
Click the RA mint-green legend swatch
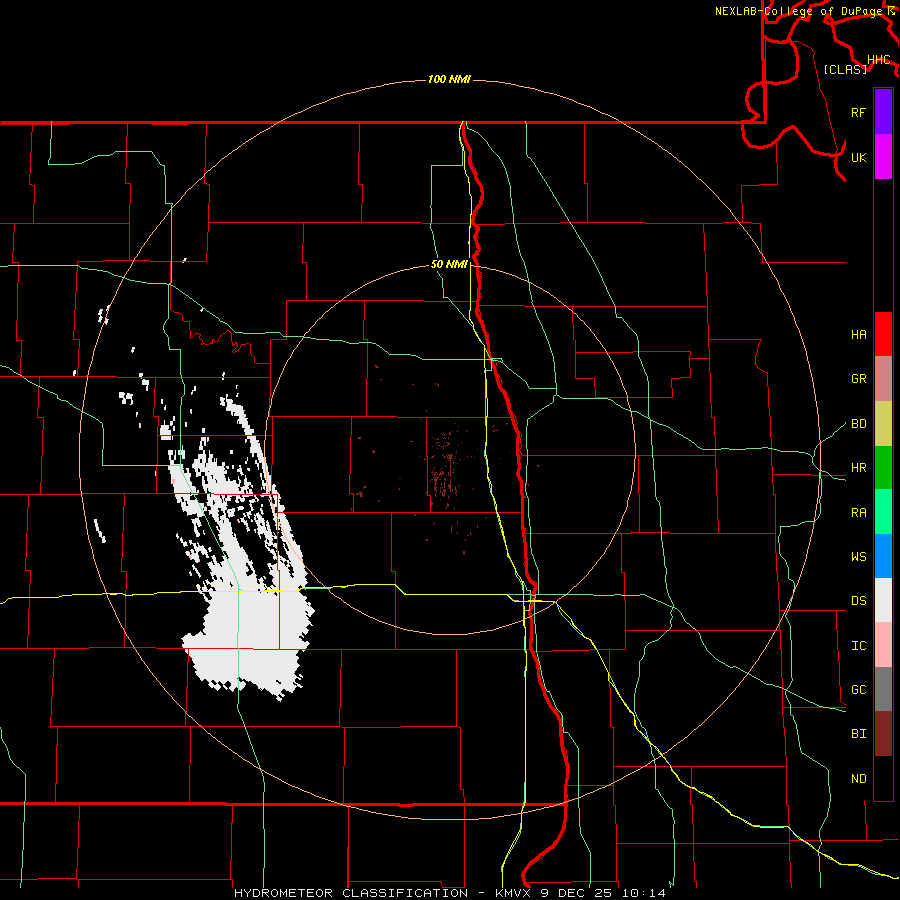pos(883,512)
